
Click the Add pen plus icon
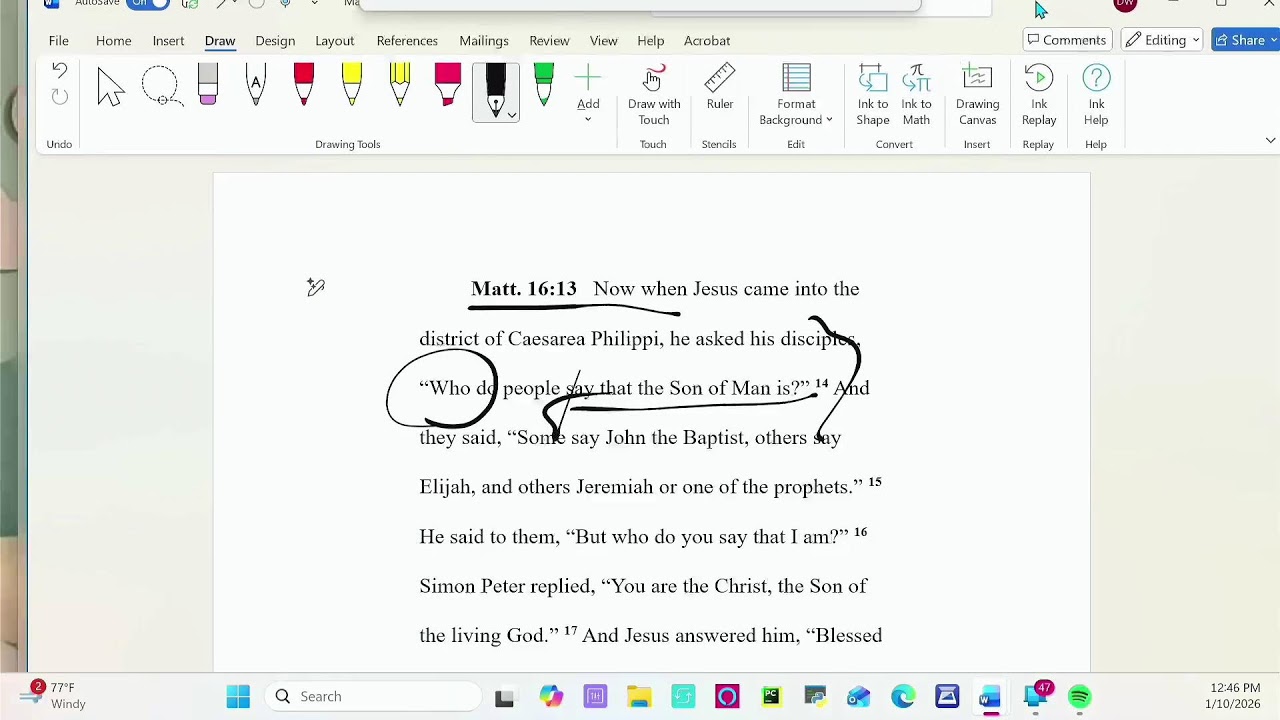tap(588, 79)
